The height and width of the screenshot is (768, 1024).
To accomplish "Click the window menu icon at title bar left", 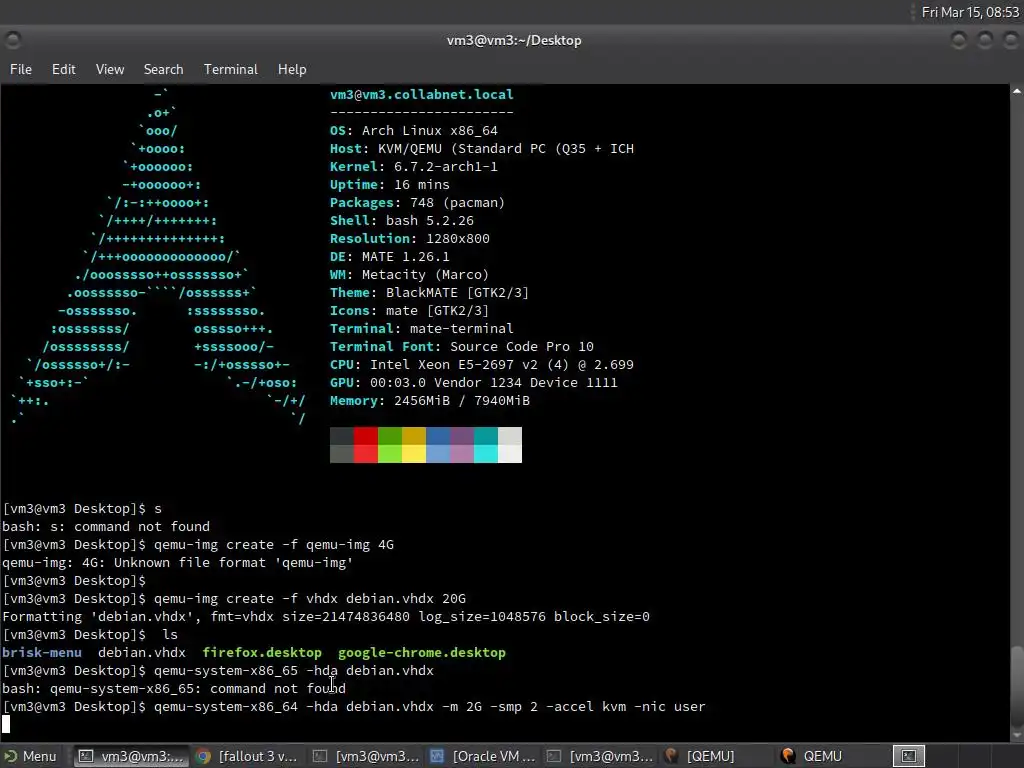I will click(x=12, y=40).
